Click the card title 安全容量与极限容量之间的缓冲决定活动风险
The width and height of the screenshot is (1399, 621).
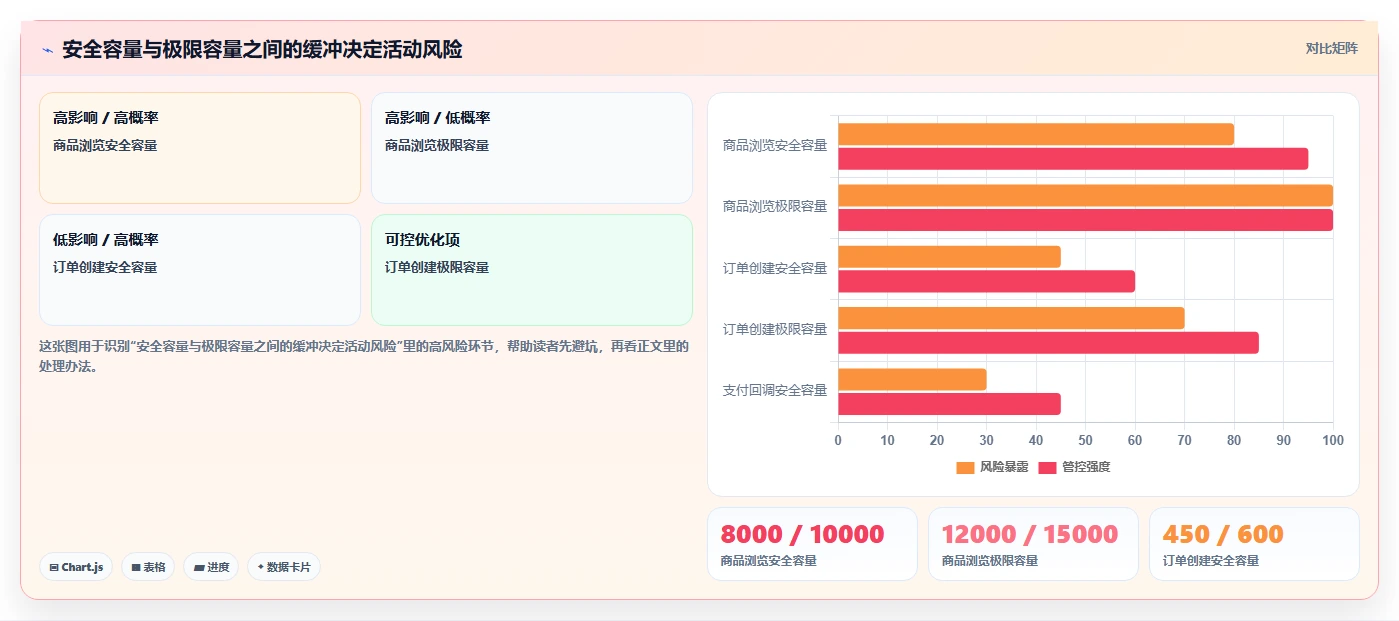(x=262, y=50)
